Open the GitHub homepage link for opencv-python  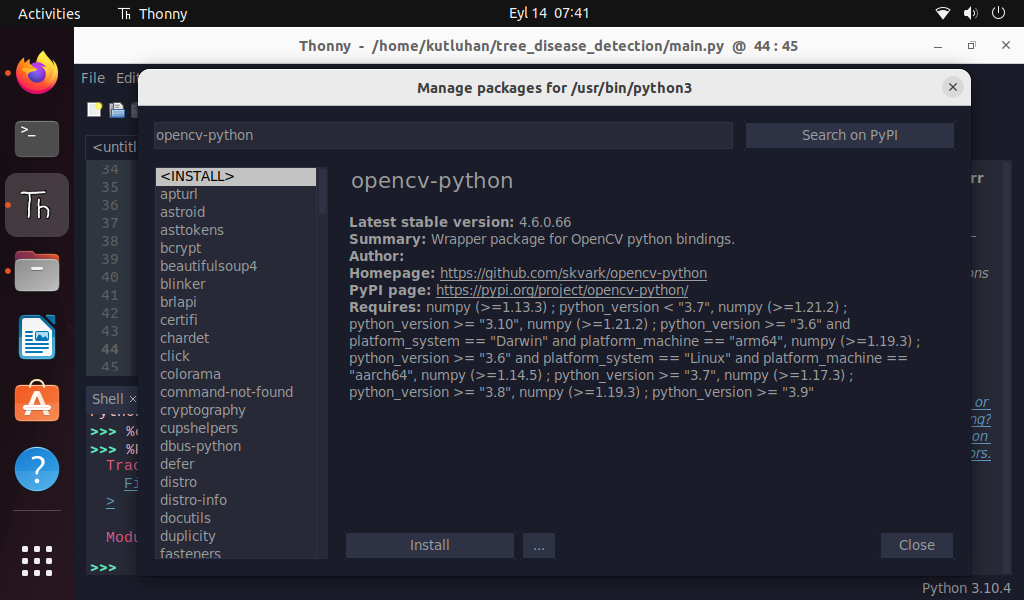tap(573, 273)
